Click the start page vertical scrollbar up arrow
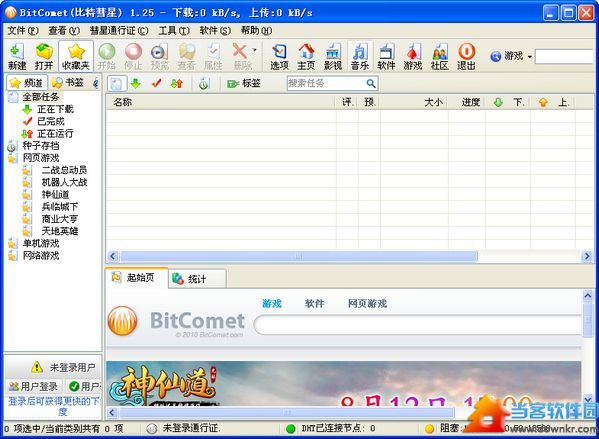Viewport: 599px width, 439px height. (588, 295)
